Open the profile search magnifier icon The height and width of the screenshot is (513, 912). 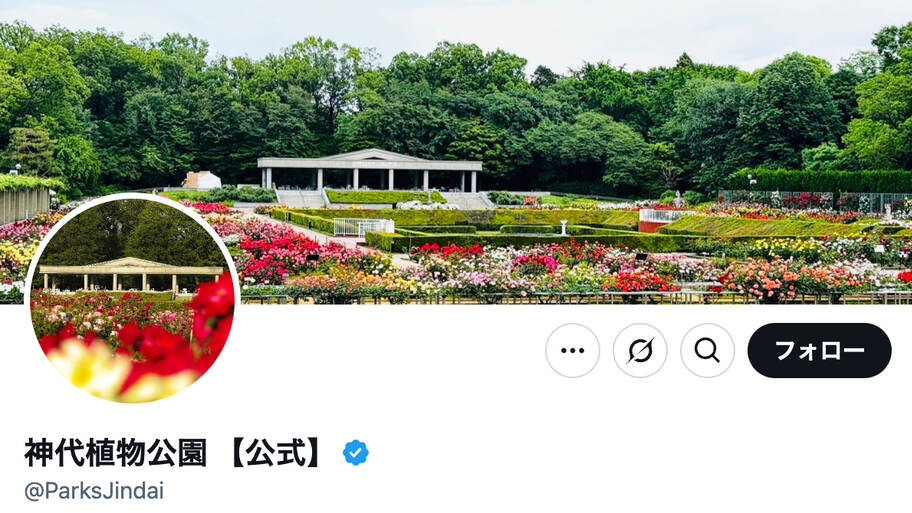[x=707, y=350]
